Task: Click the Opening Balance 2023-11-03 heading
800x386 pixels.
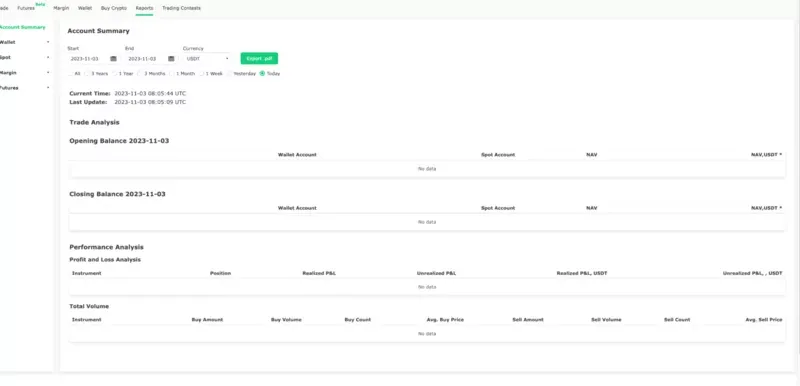Action: (x=119, y=141)
